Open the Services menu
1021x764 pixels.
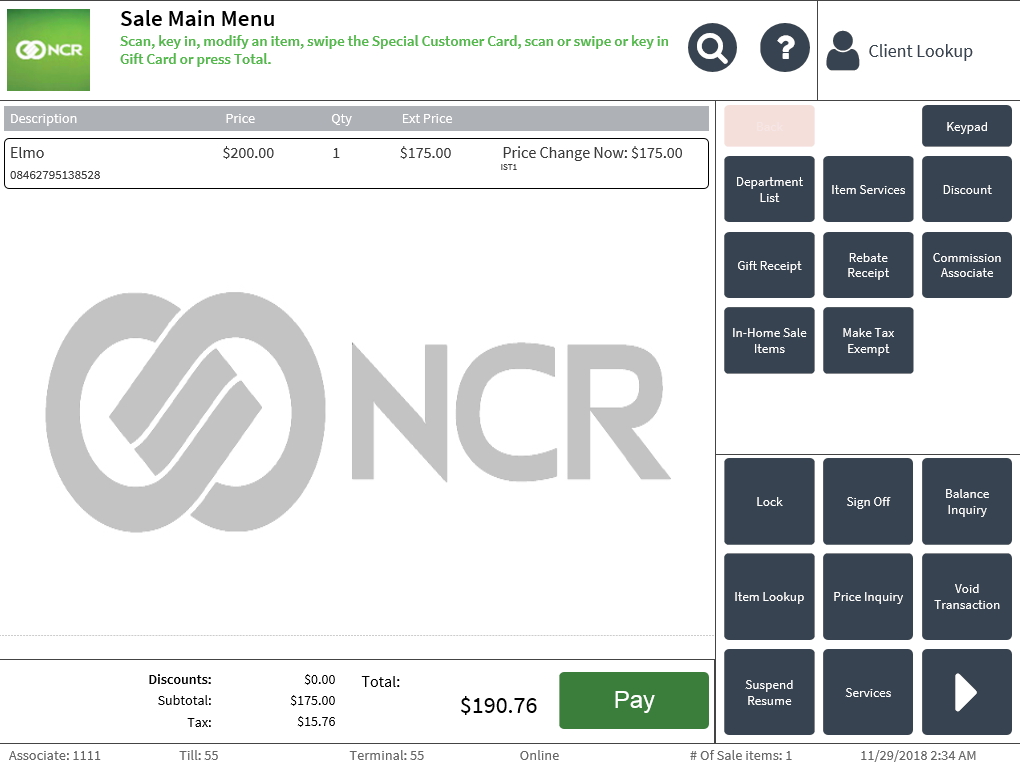coord(868,692)
